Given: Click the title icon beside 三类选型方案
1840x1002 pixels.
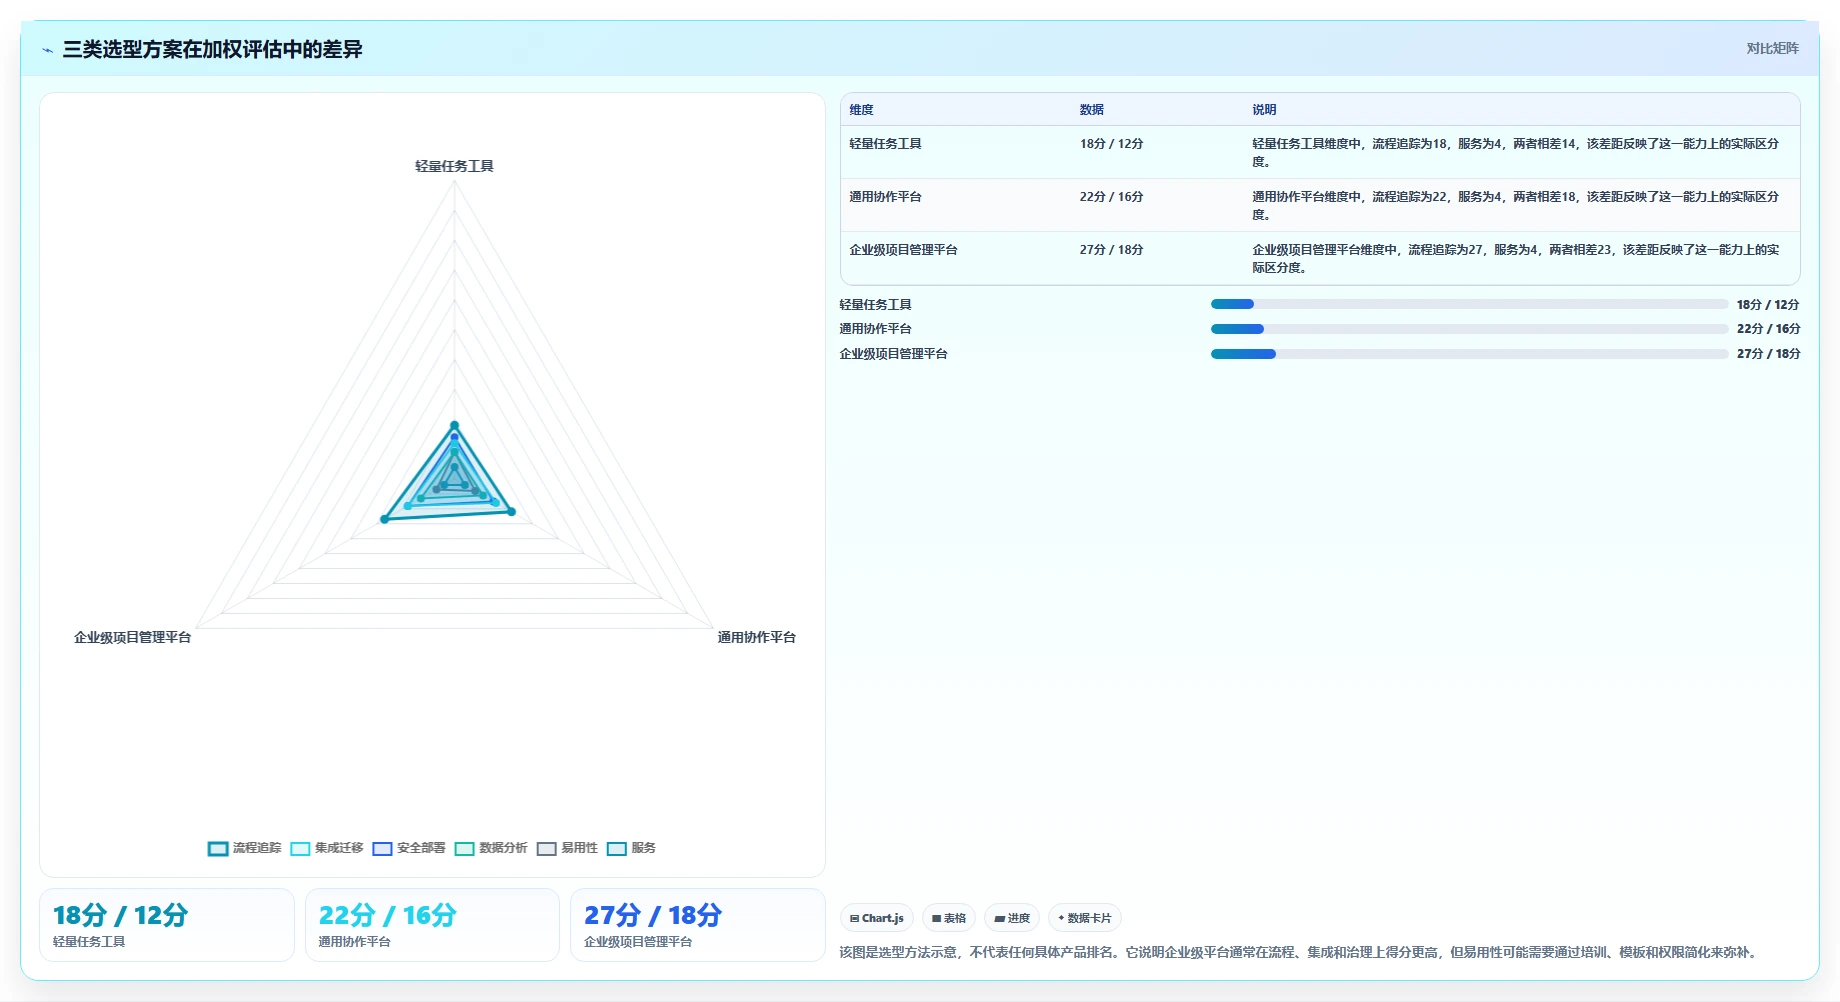Looking at the screenshot, I should click(47, 50).
